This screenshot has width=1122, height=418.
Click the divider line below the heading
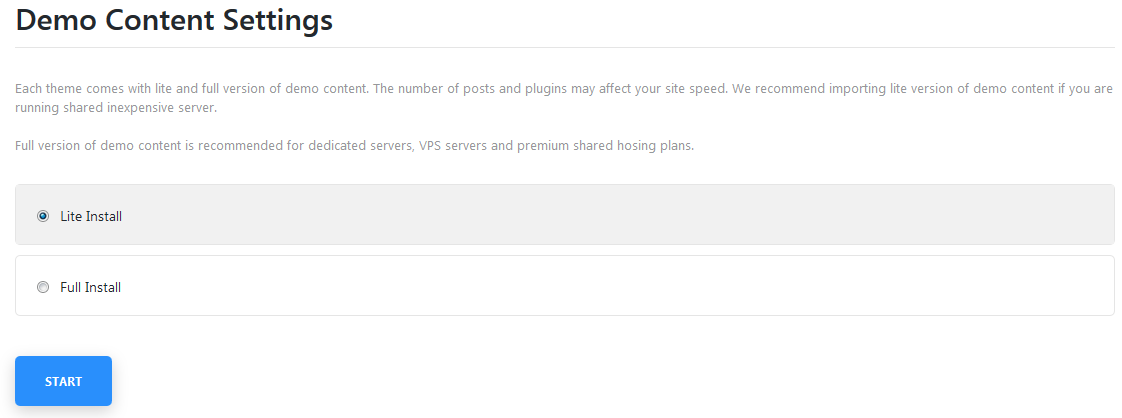pos(565,47)
